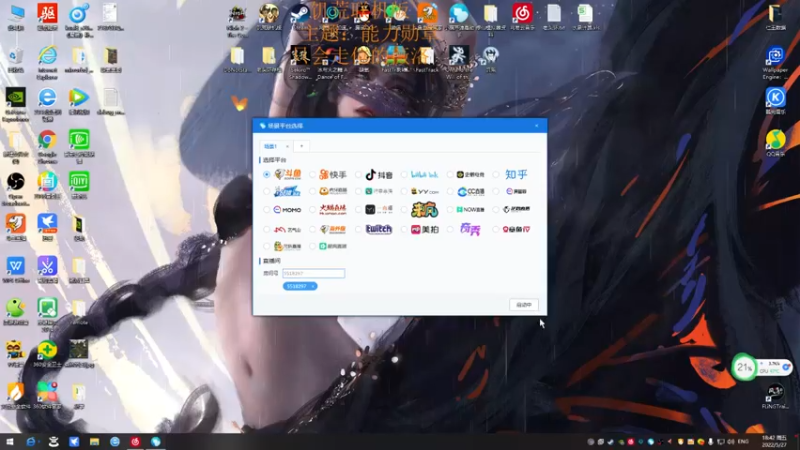Select the MOMO platform radio button

tap(266, 210)
